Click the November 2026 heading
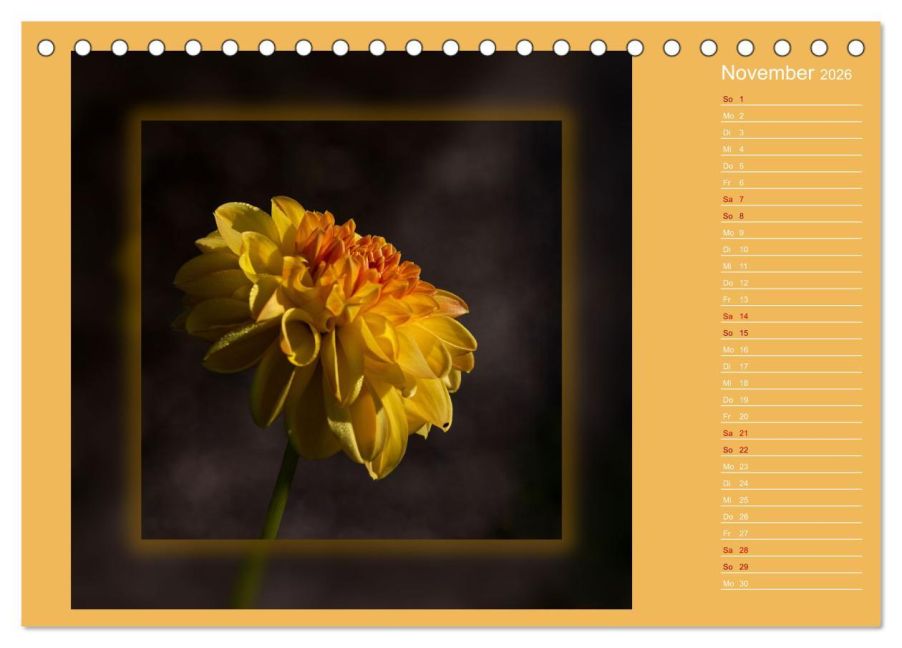 click(x=786, y=73)
